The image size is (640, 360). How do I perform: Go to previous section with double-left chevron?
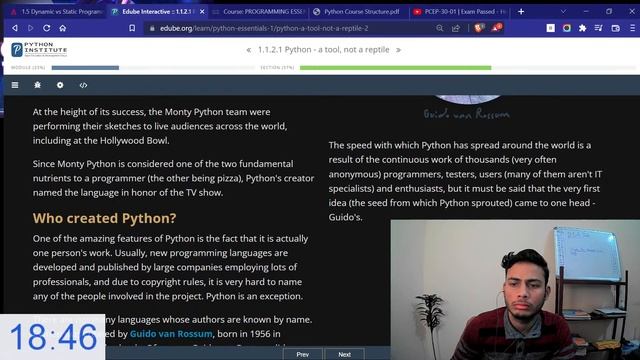[249, 50]
